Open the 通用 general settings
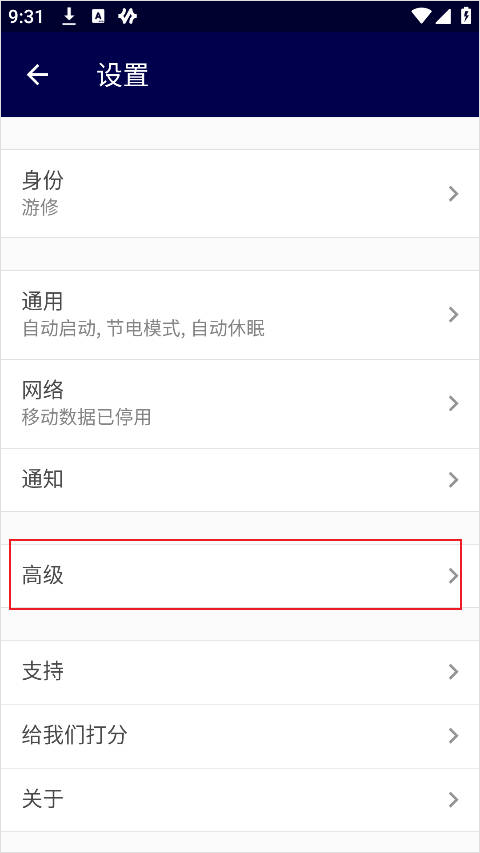Image resolution: width=480 pixels, height=853 pixels. (x=240, y=315)
